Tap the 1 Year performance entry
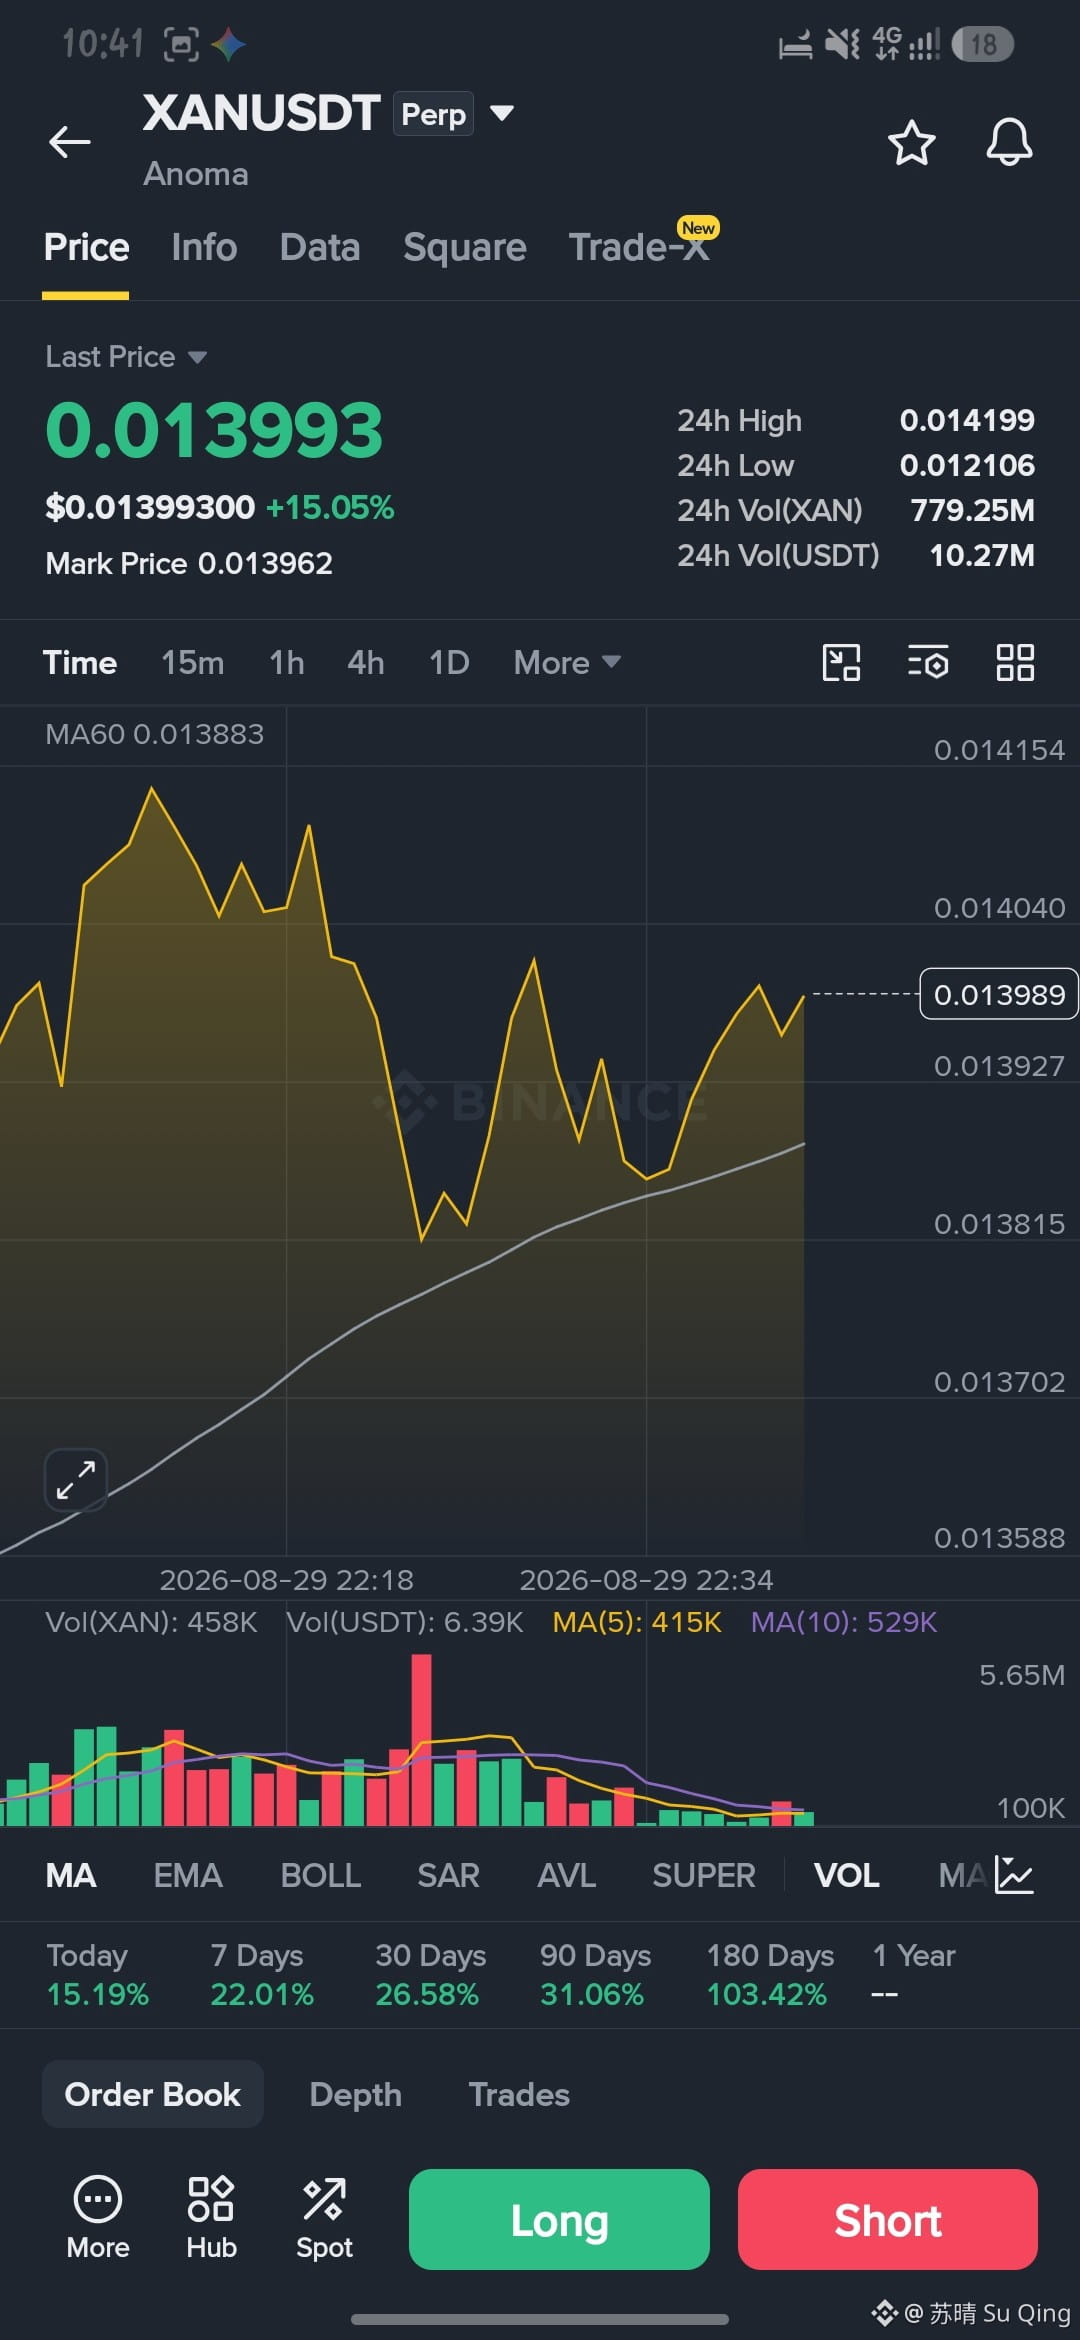The width and height of the screenshot is (1080, 2340). tap(913, 1974)
